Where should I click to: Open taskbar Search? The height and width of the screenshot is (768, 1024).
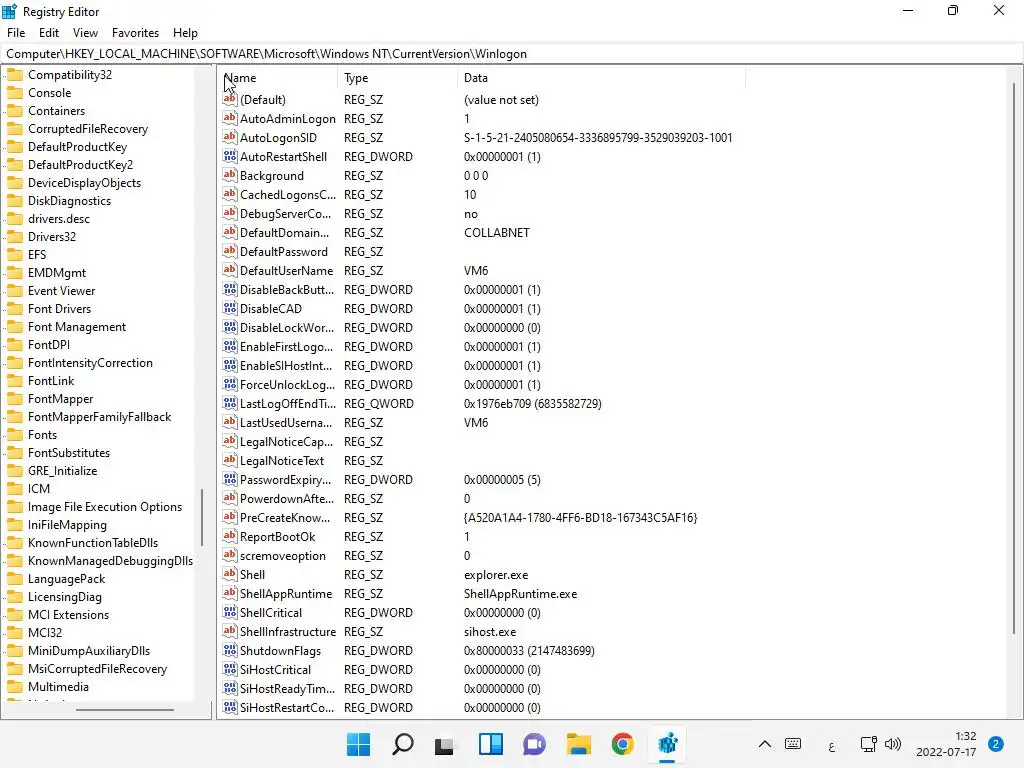402,744
